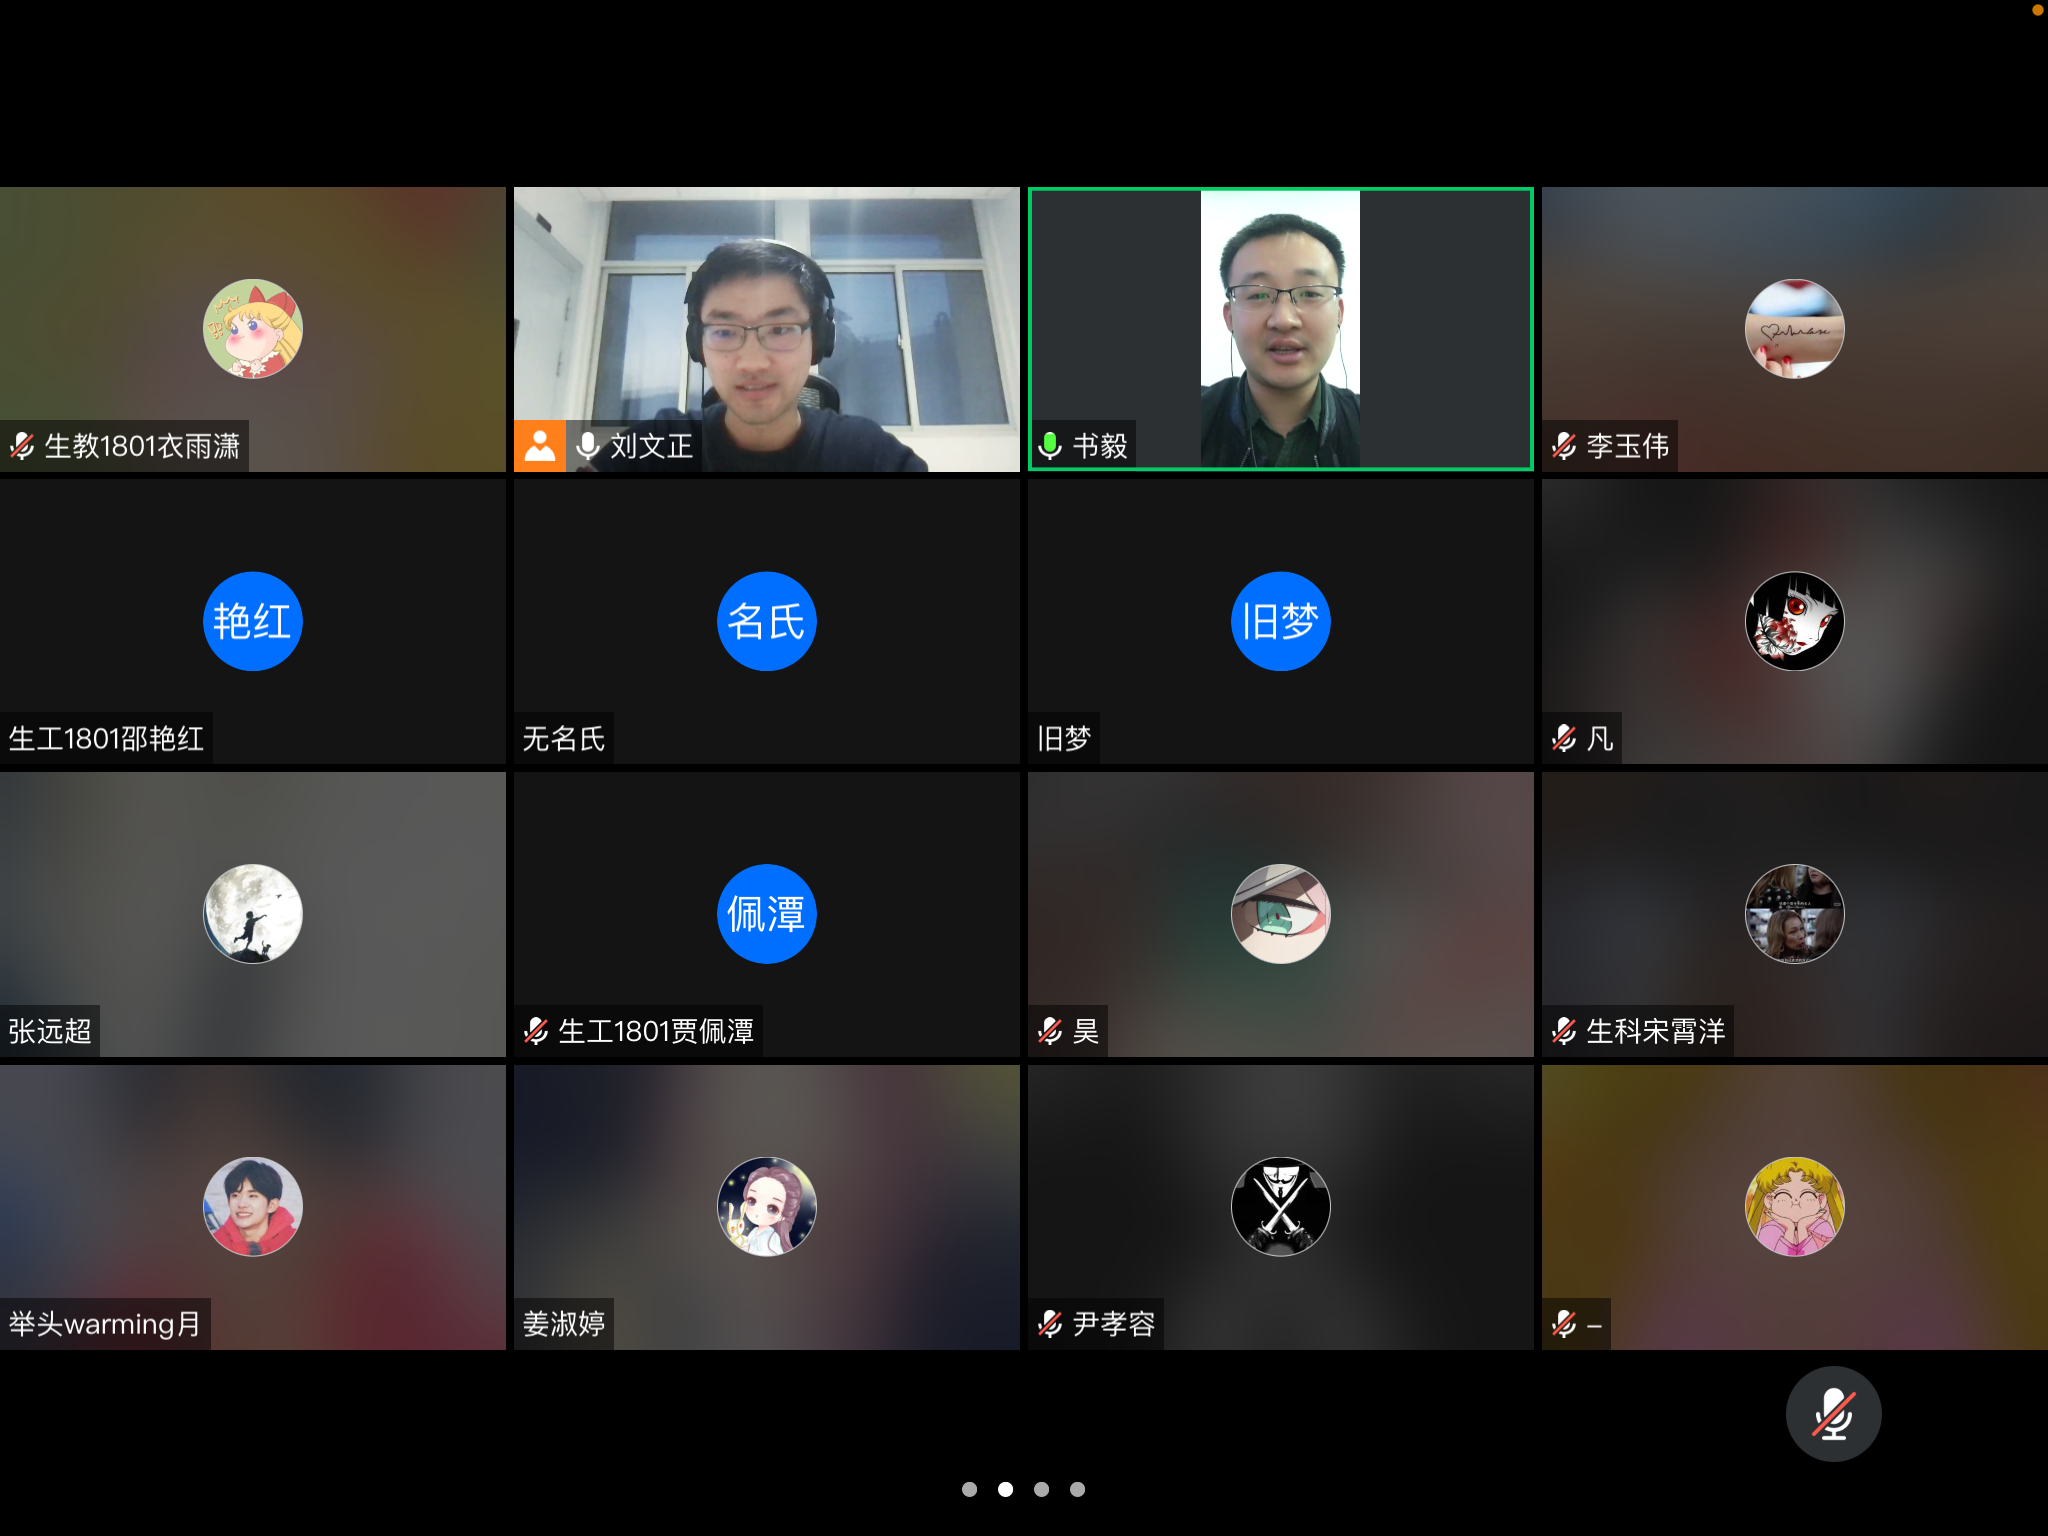Screen dimensions: 2048x1536
Task: Go to the first page dot
Action: pos(969,1489)
